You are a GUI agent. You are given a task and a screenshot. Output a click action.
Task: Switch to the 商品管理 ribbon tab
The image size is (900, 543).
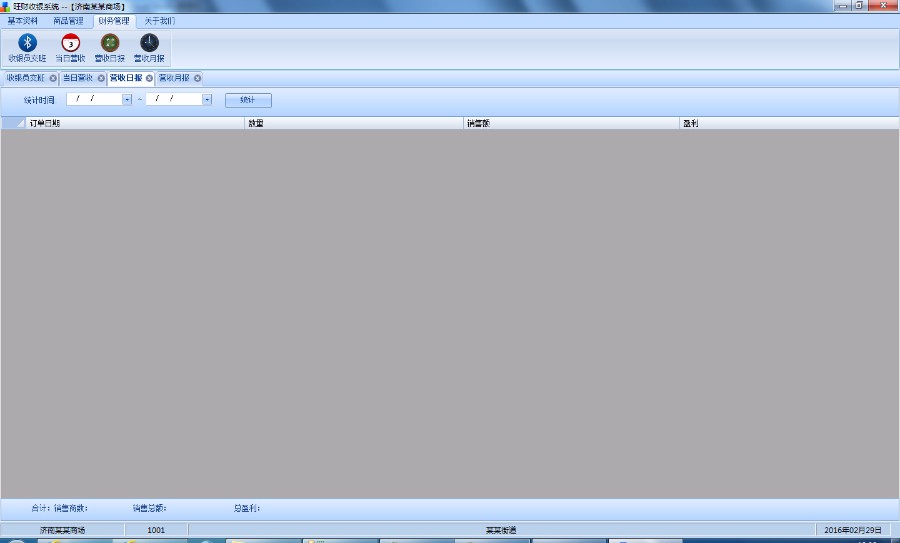(x=68, y=21)
